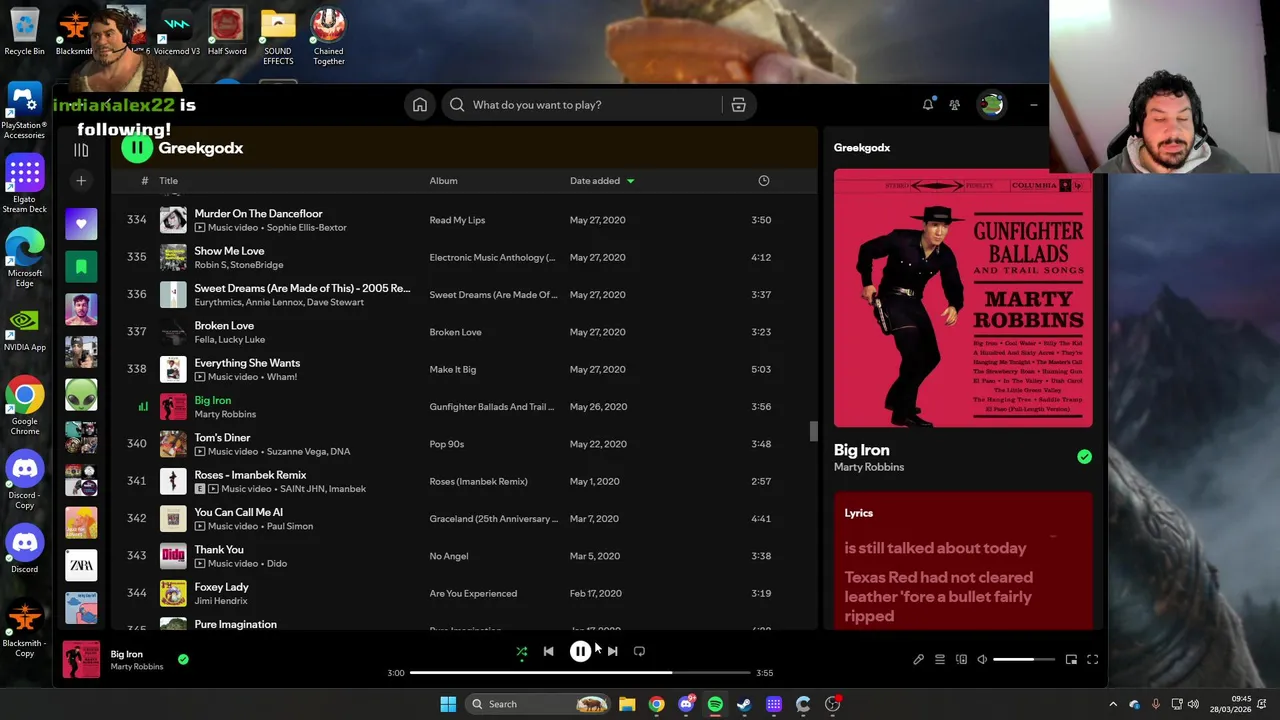Sort the list by Album column
The height and width of the screenshot is (720, 1280).
(443, 181)
